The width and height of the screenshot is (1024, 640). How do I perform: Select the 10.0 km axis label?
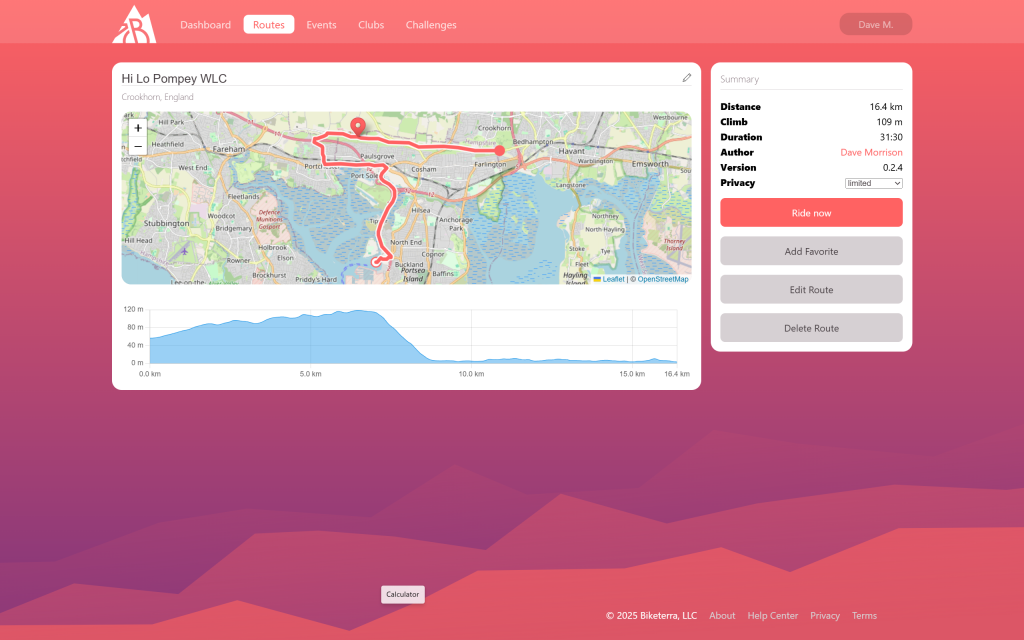point(471,374)
